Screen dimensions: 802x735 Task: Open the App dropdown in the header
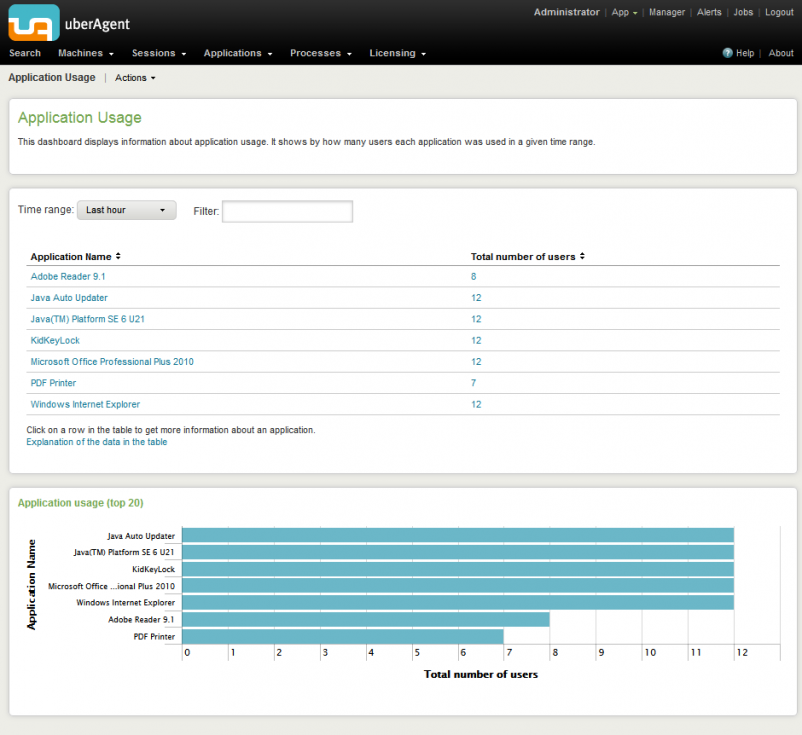pos(623,12)
